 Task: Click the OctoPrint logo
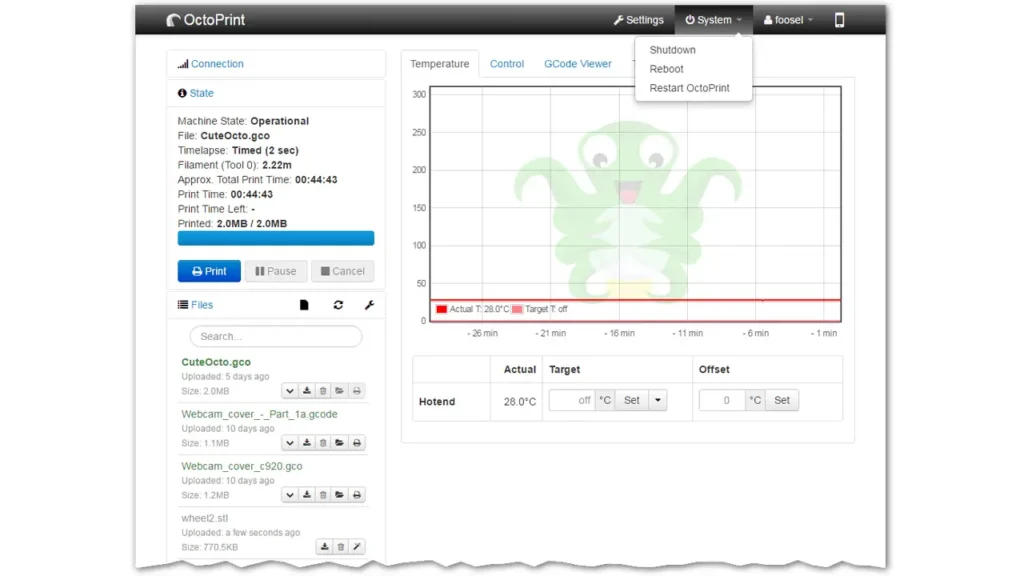click(206, 20)
